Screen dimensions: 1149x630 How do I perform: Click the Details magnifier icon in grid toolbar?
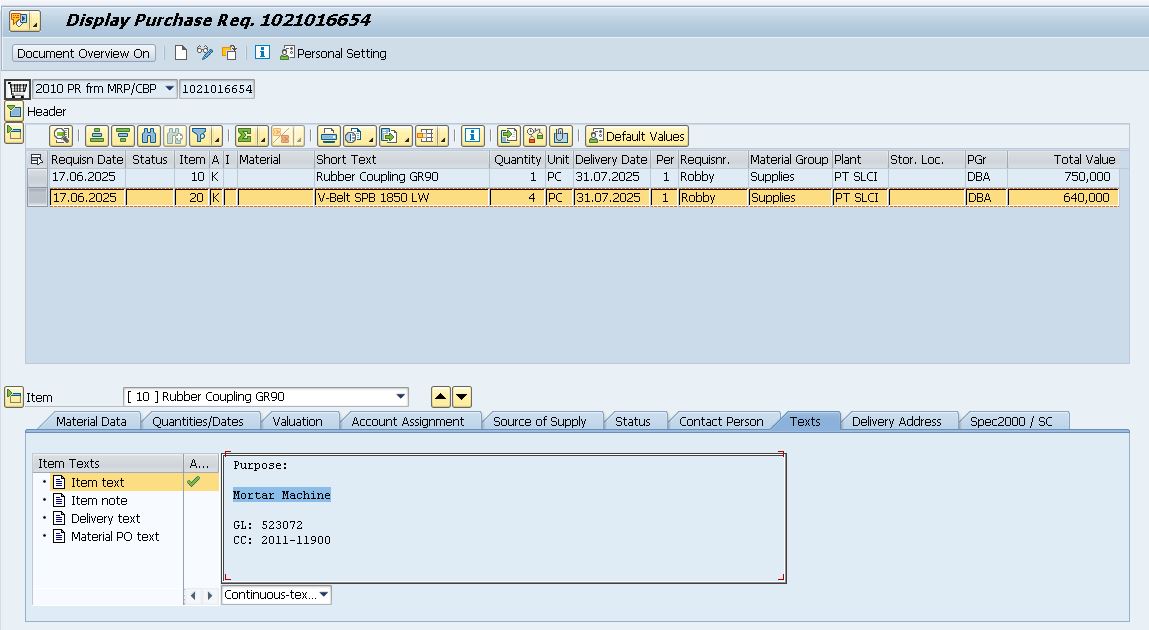(61, 136)
